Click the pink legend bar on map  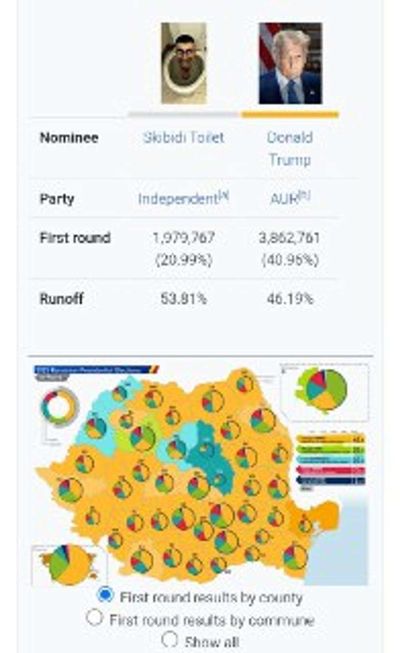point(330,471)
